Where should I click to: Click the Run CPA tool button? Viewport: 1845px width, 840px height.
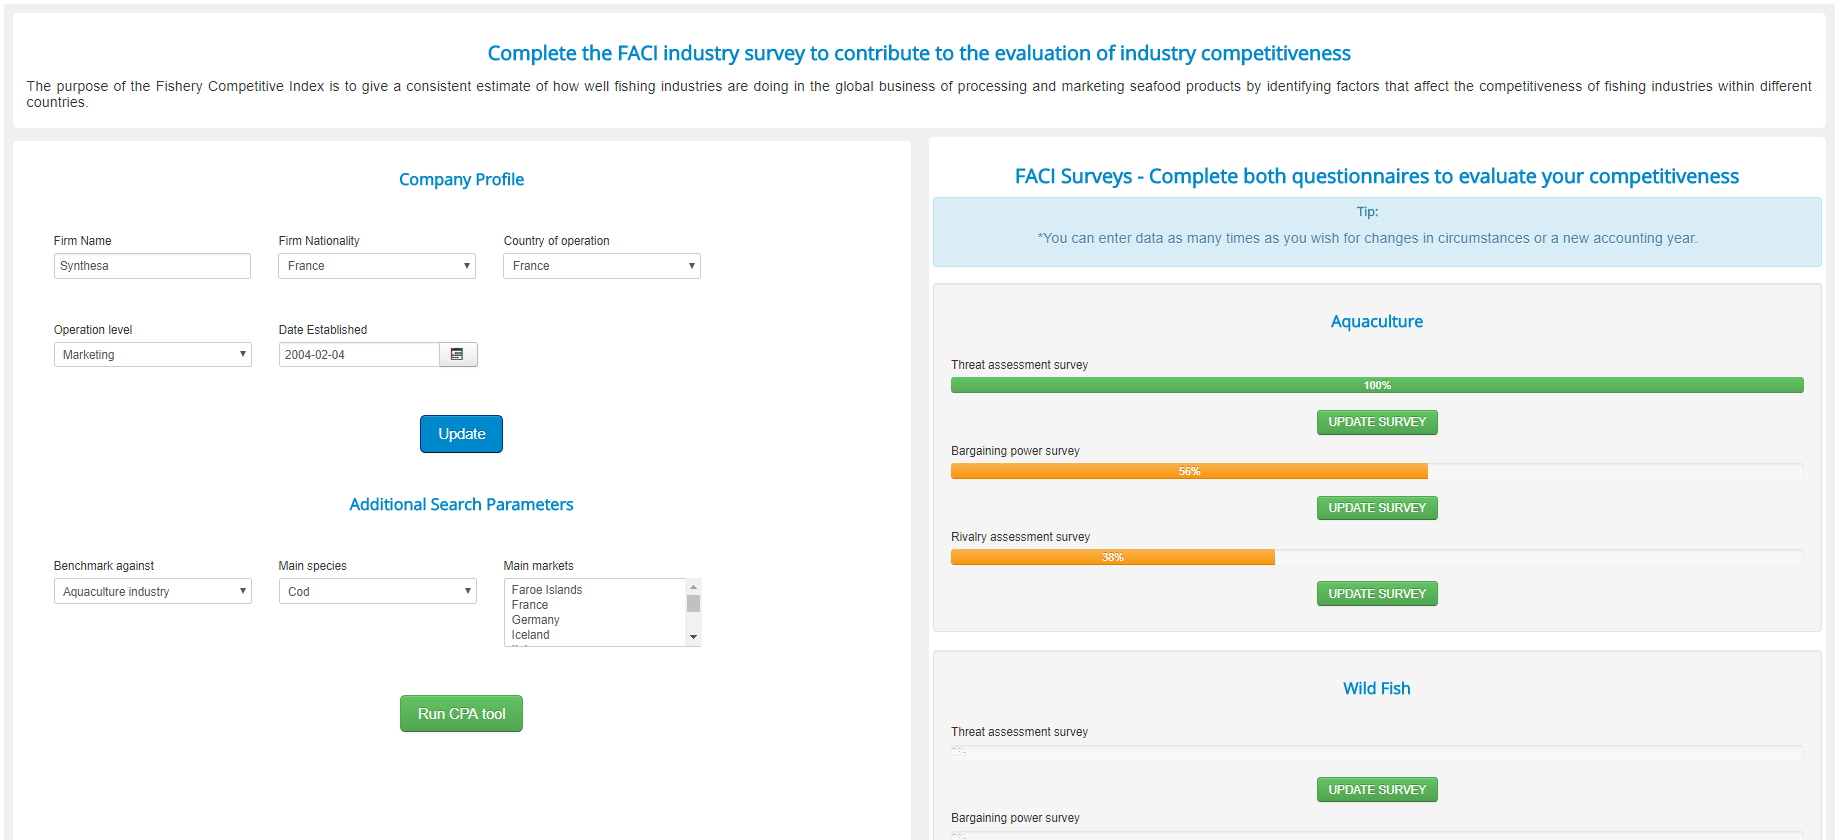461,714
